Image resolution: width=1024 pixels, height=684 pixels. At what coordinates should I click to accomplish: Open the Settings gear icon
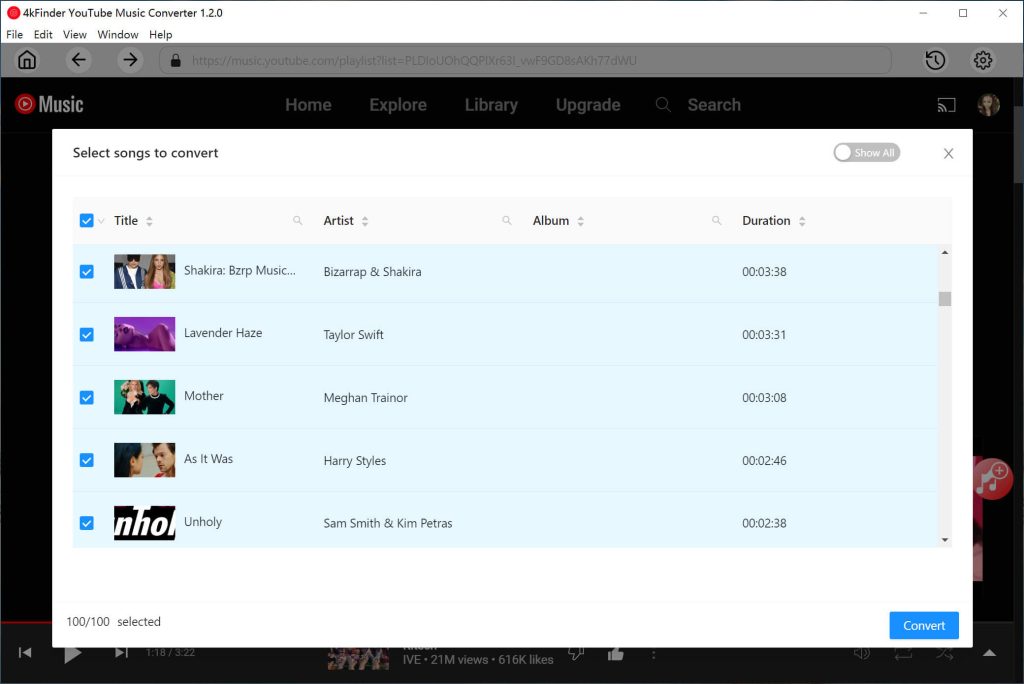[983, 60]
